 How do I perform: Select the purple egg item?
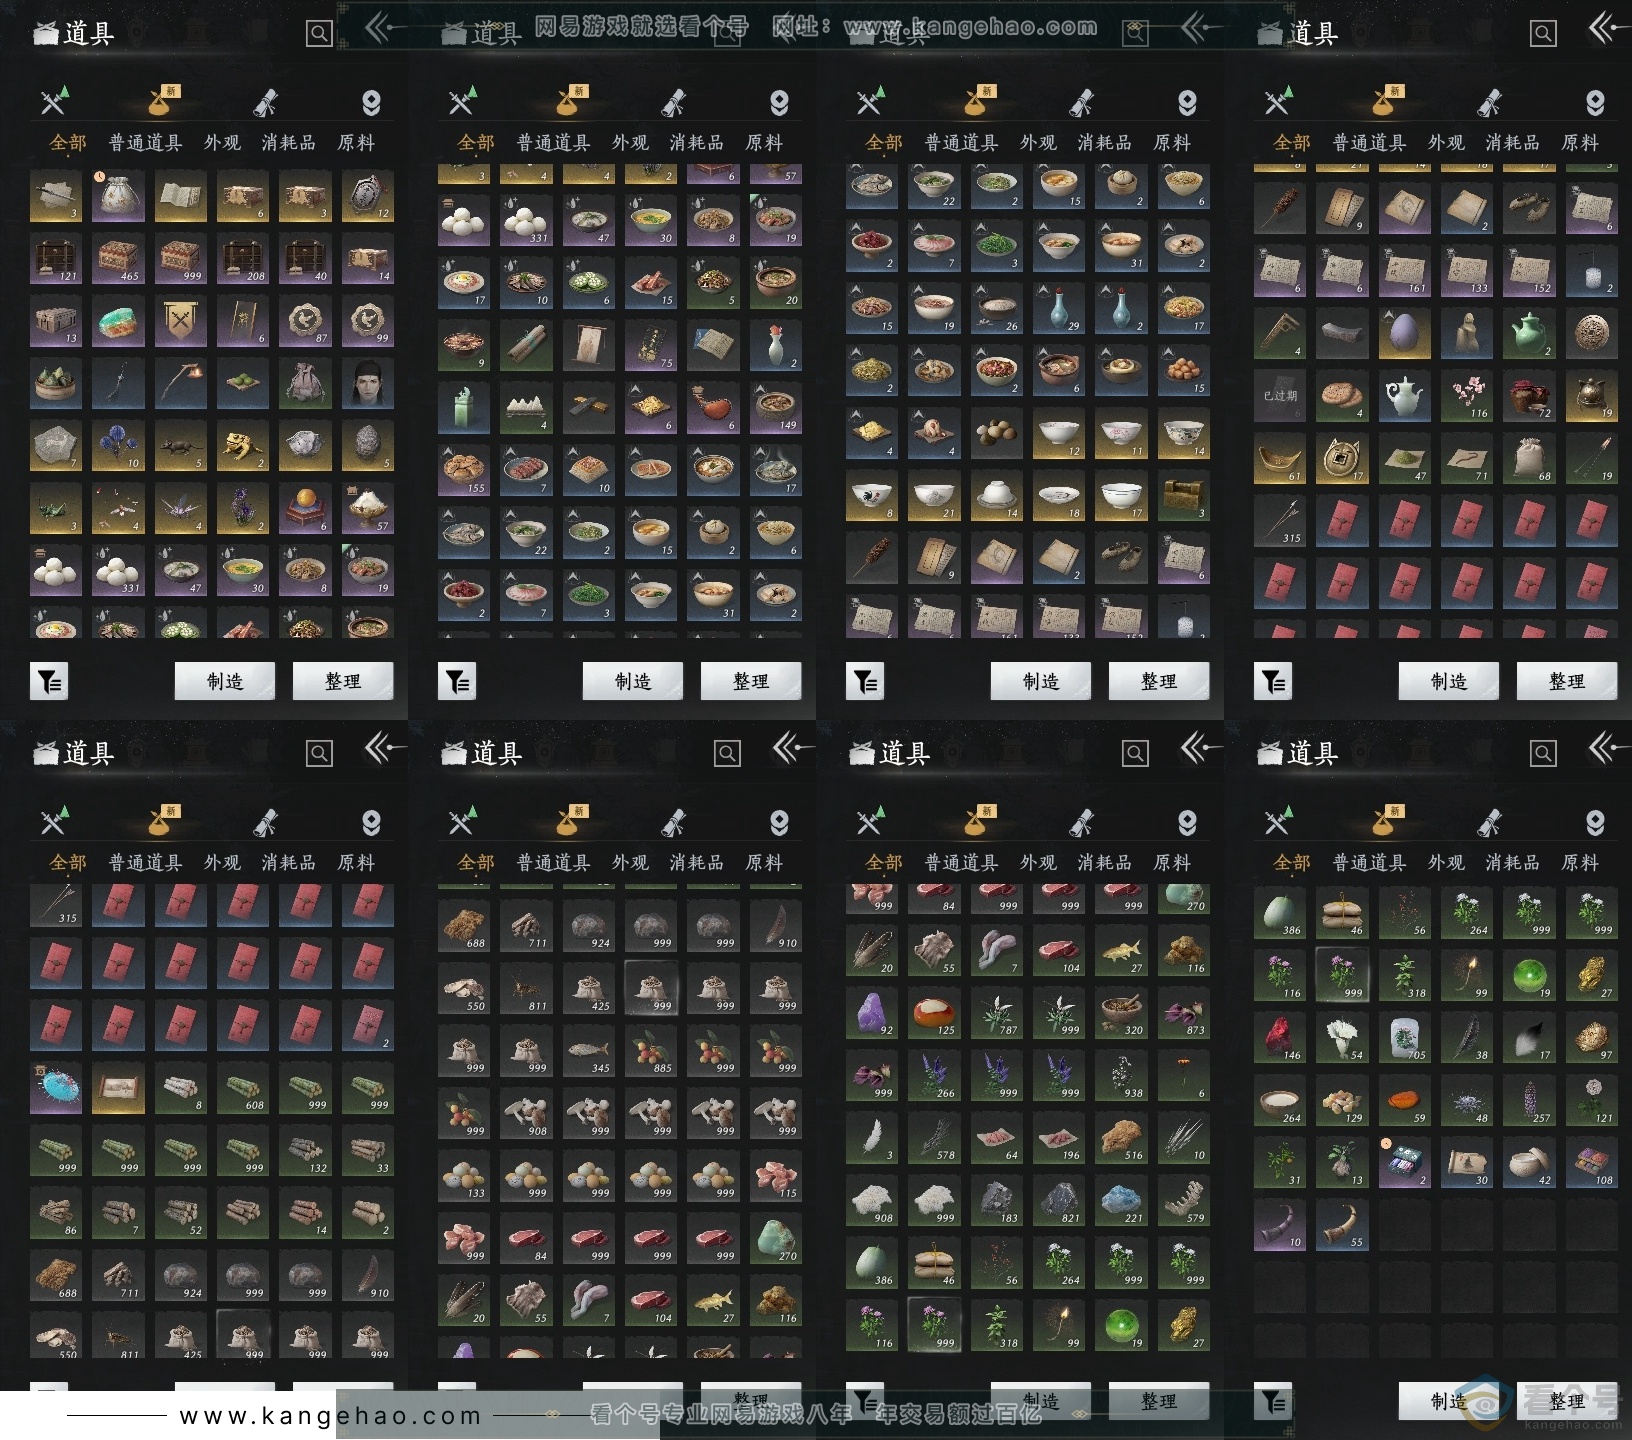[x=1405, y=334]
